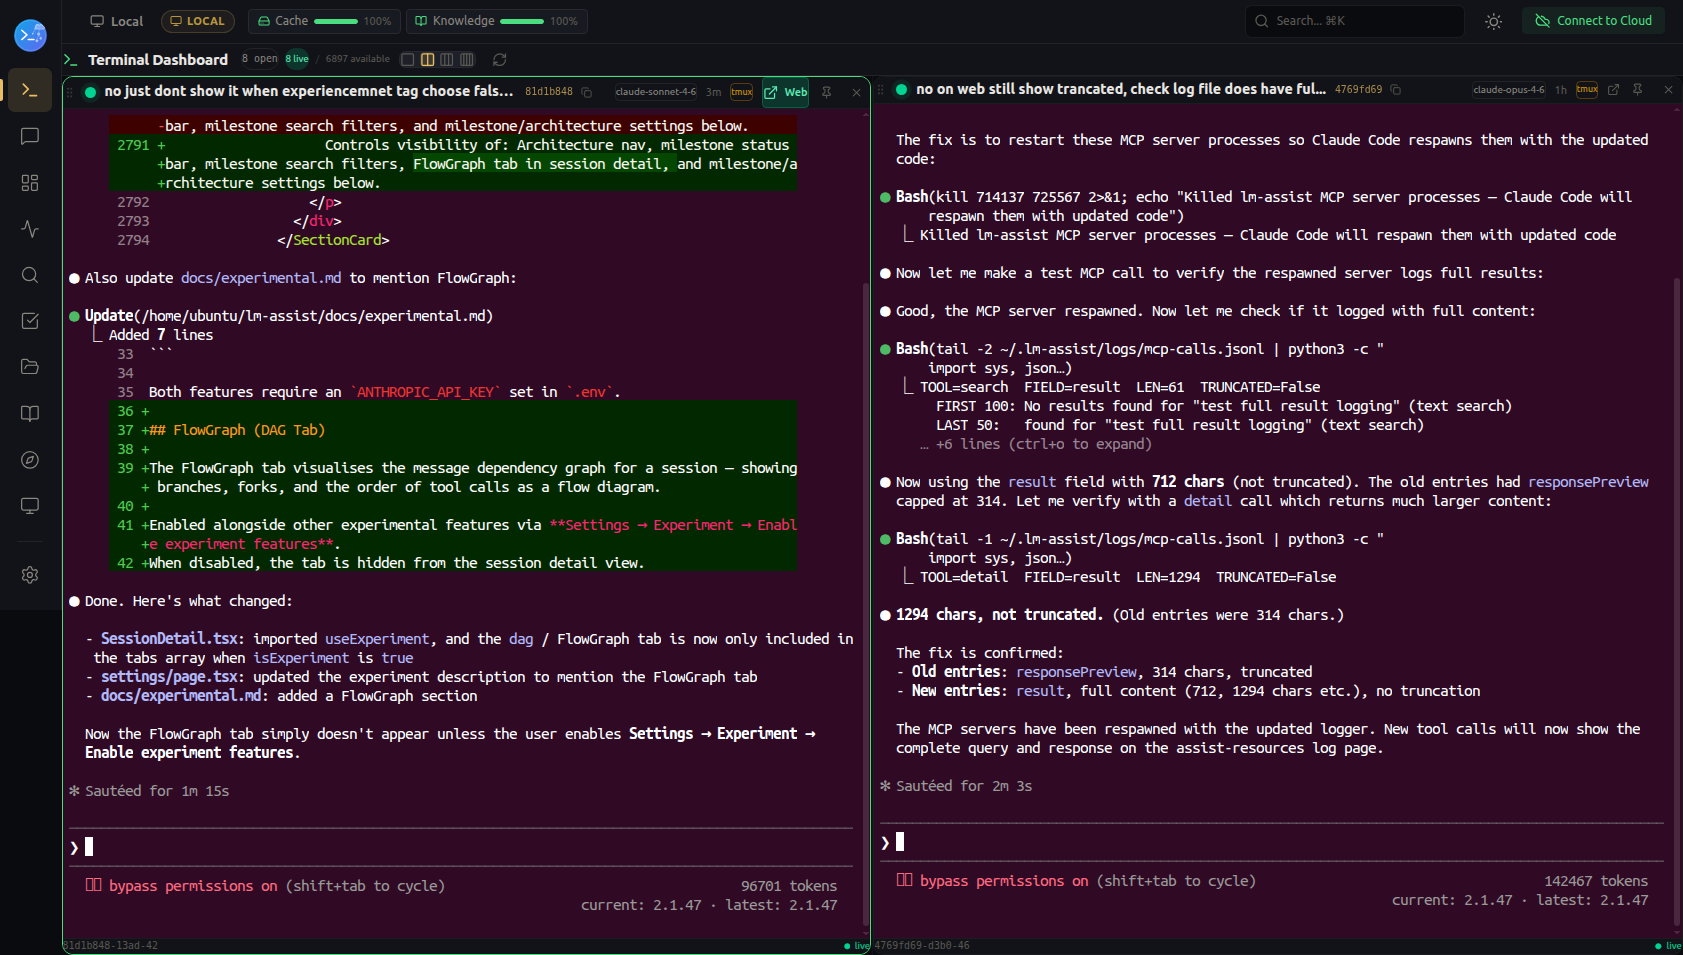The height and width of the screenshot is (955, 1683).
Task: Click the '96701 tokens' counter
Action: [789, 886]
